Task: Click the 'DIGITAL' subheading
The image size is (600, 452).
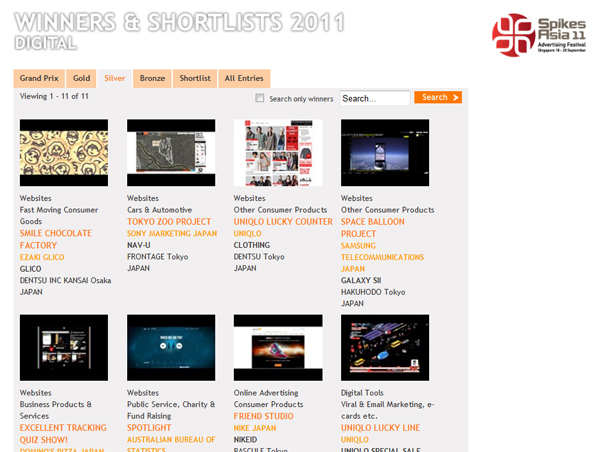Action: pyautogui.click(x=46, y=43)
